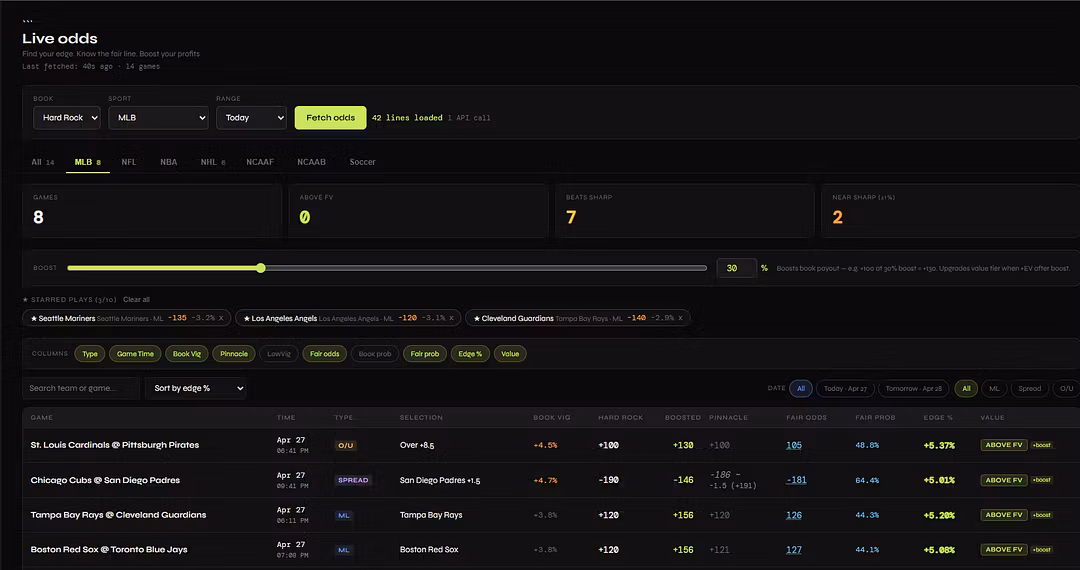
Task: Click the fair odds link 105
Action: click(x=793, y=445)
